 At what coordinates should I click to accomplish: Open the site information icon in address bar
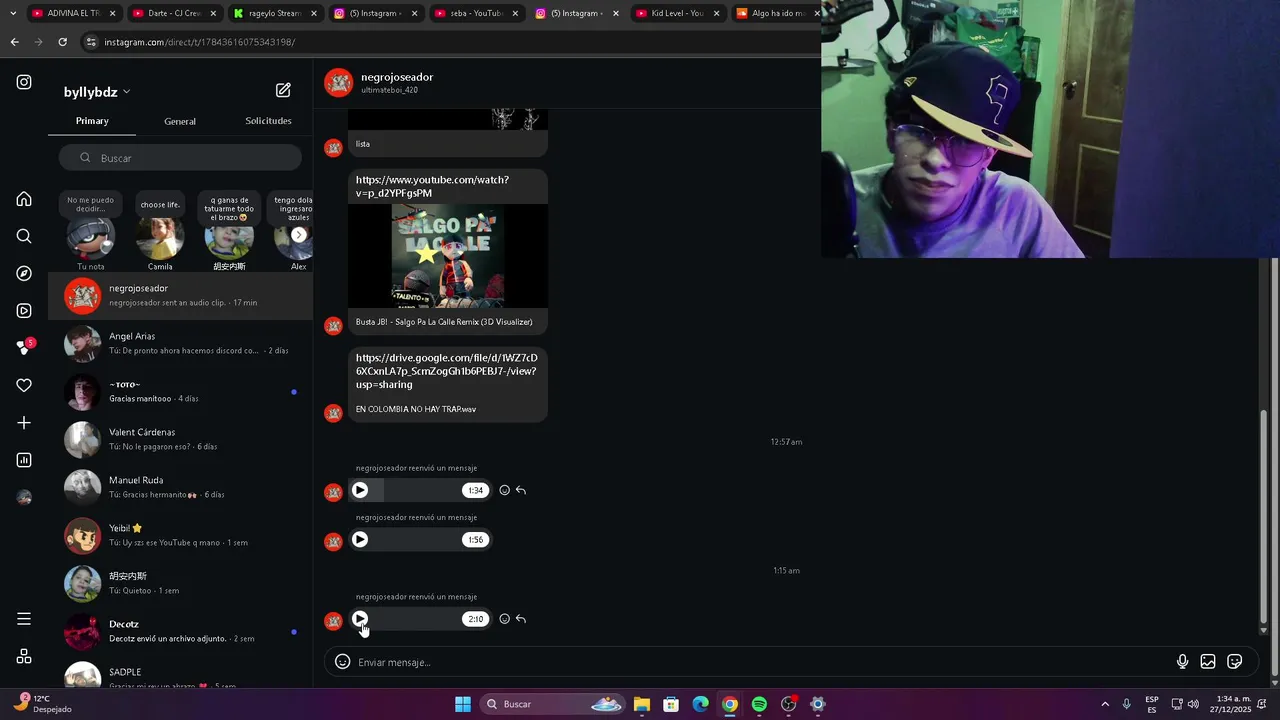pyautogui.click(x=91, y=42)
